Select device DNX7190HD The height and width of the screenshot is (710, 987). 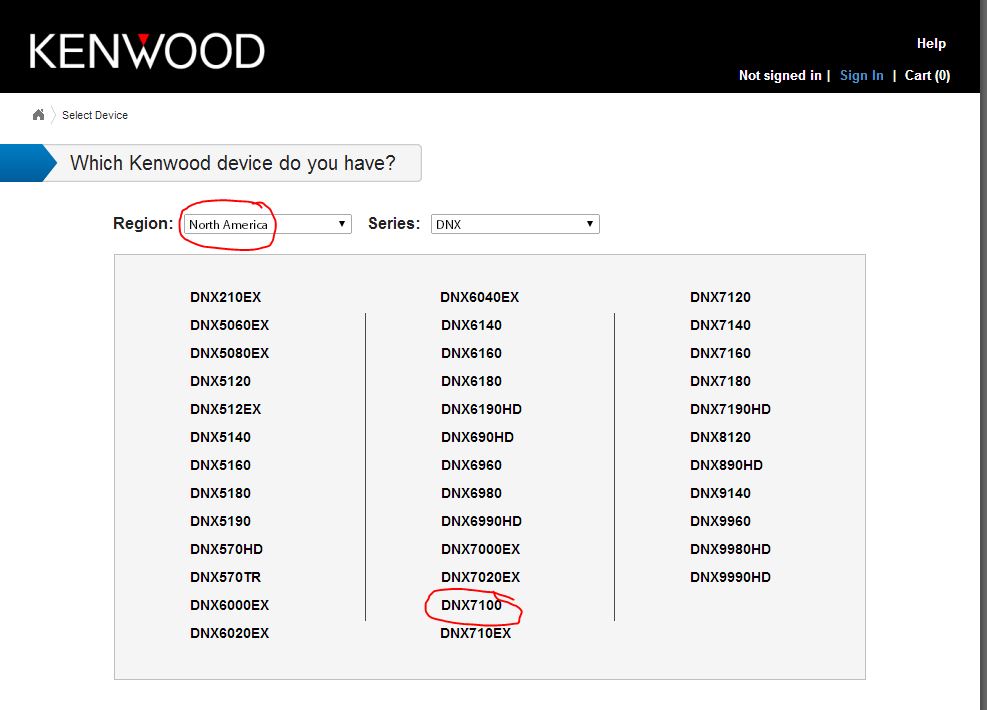(x=730, y=409)
